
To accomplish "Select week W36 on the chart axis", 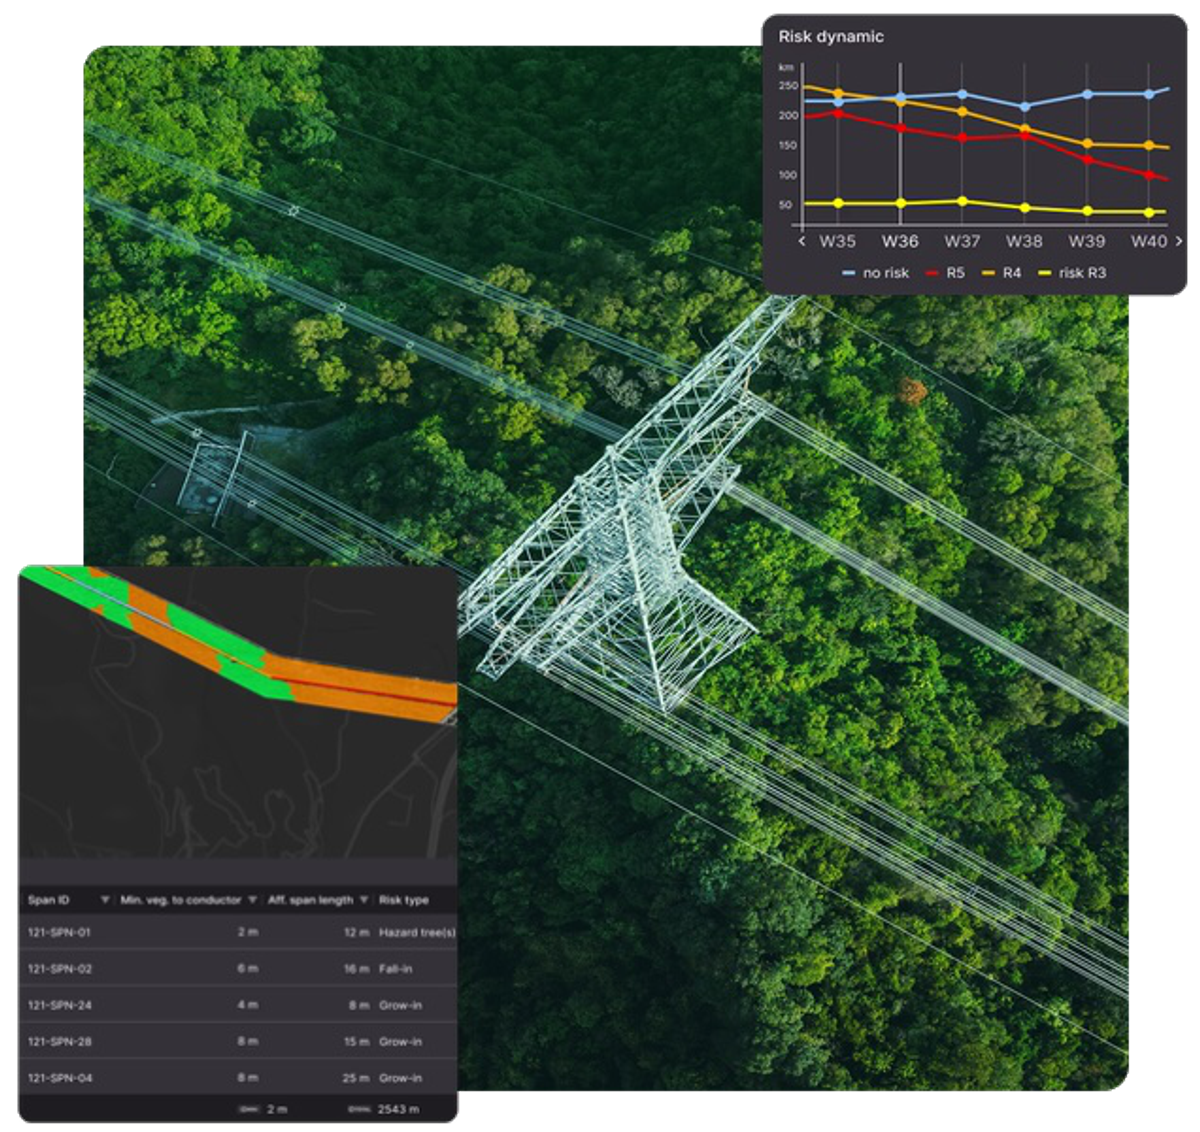I will [900, 241].
